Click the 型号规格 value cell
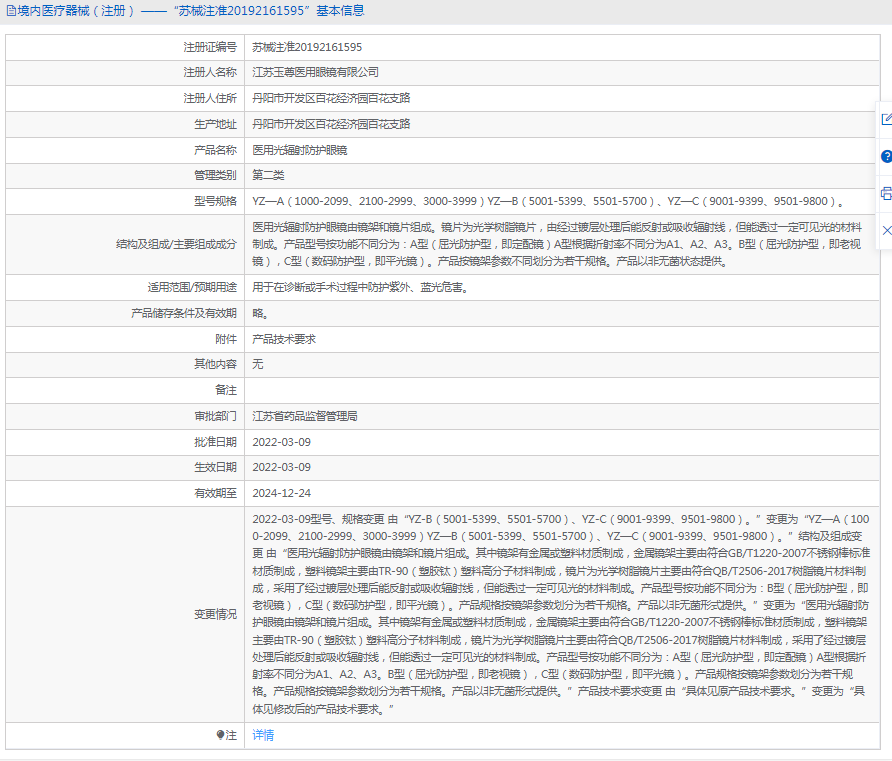The width and height of the screenshot is (892, 761). (548, 201)
